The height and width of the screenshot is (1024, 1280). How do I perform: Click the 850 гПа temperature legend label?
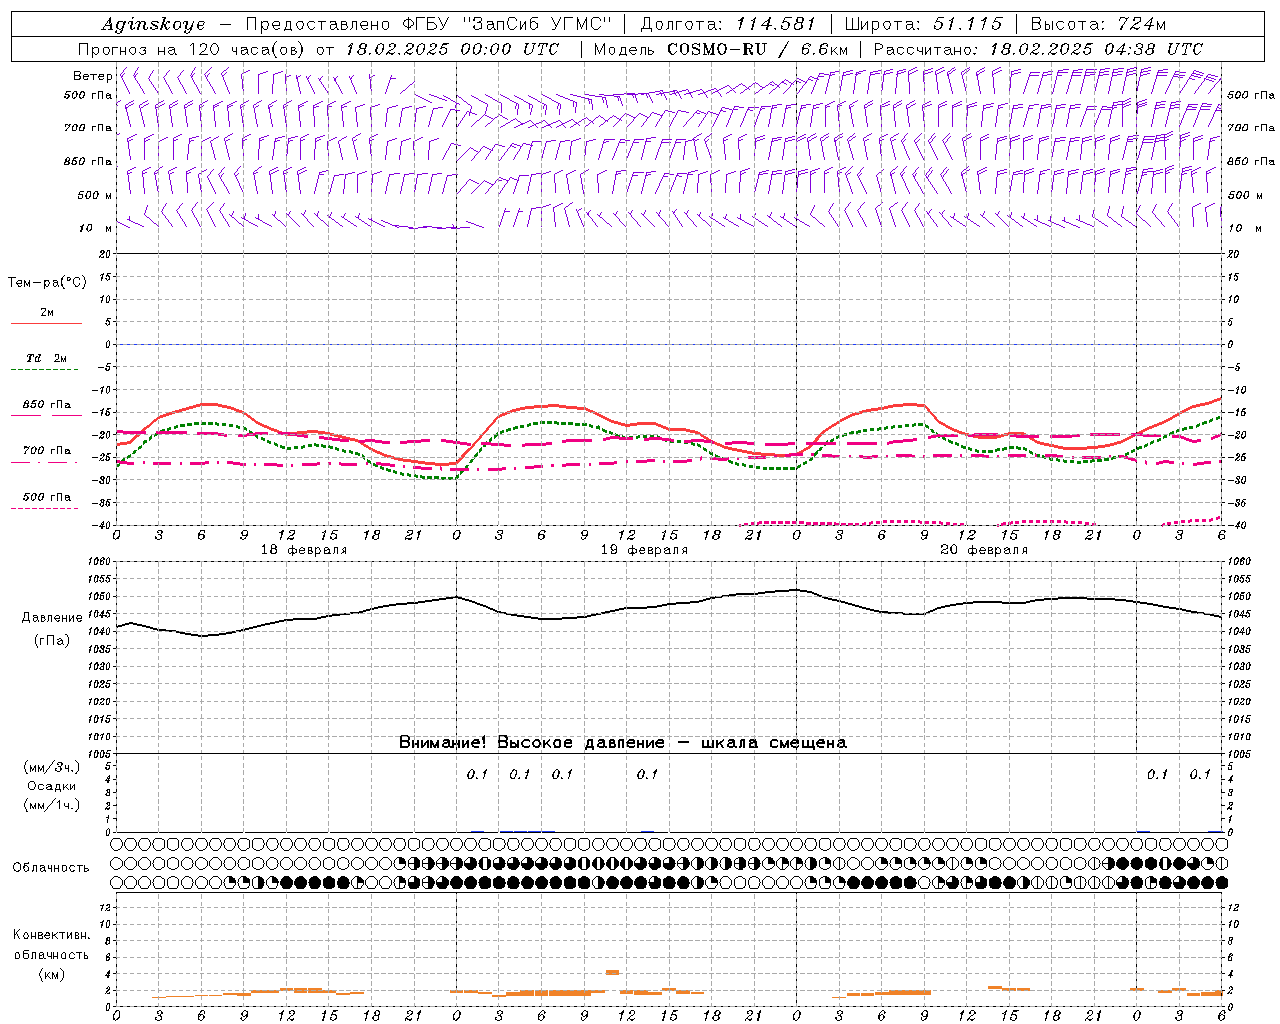pos(47,405)
